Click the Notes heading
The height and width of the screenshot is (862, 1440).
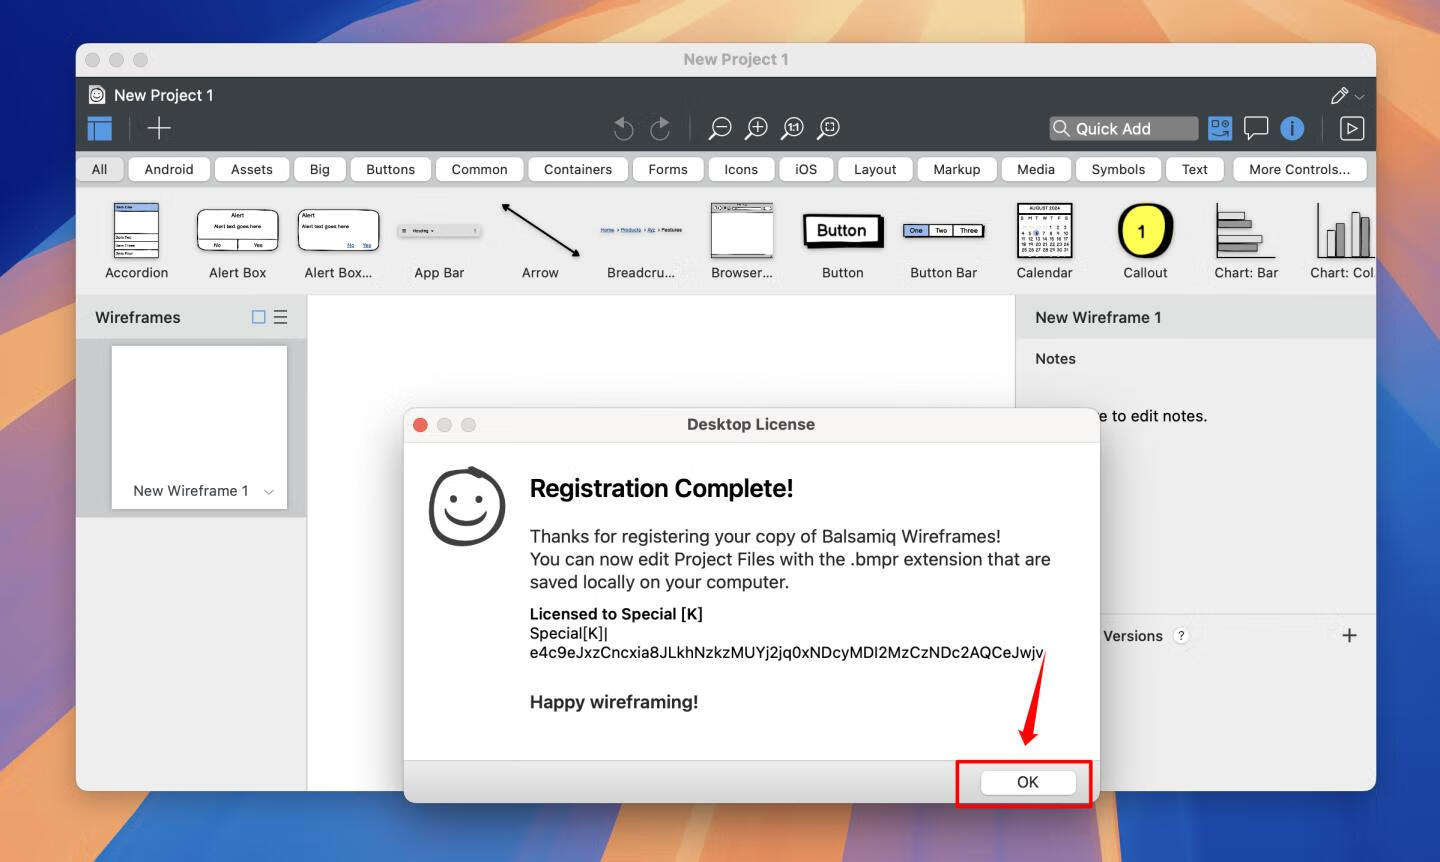(x=1055, y=359)
